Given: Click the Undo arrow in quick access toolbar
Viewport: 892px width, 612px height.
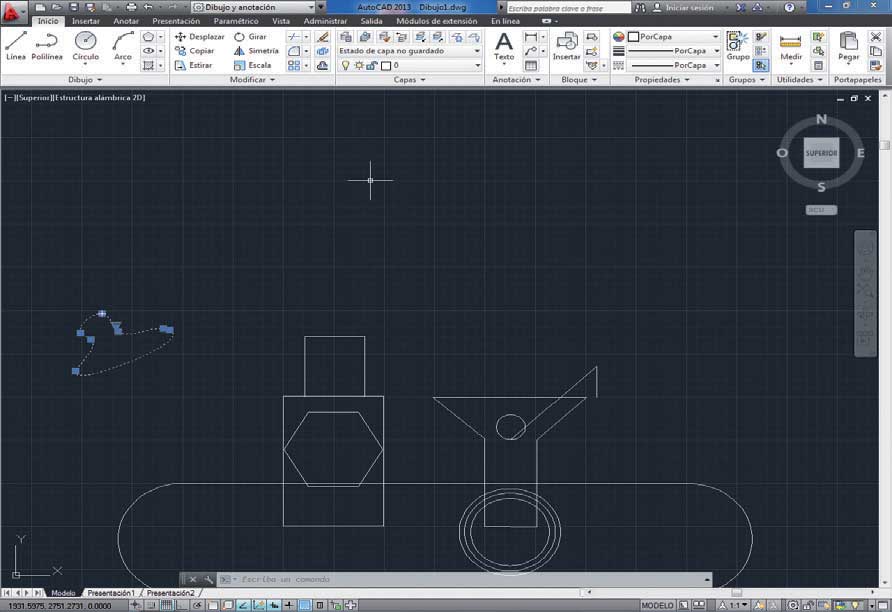Looking at the screenshot, I should (x=148, y=7).
